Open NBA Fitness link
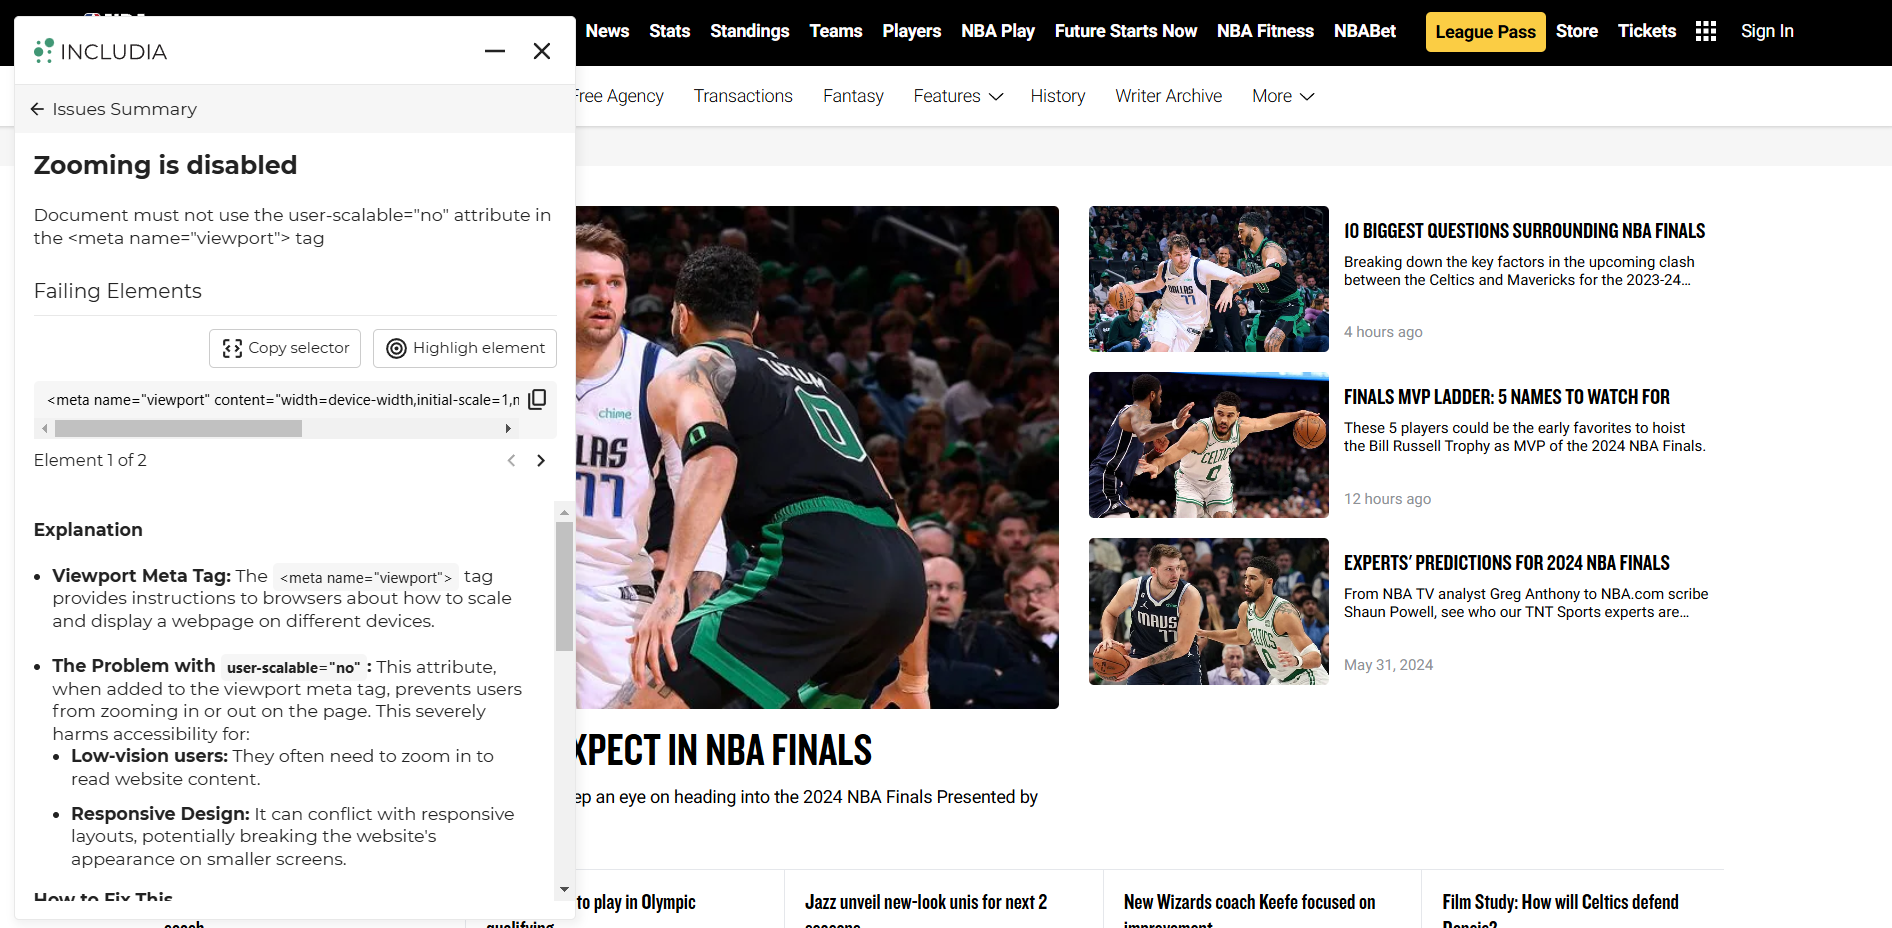The height and width of the screenshot is (928, 1892). pyautogui.click(x=1265, y=31)
